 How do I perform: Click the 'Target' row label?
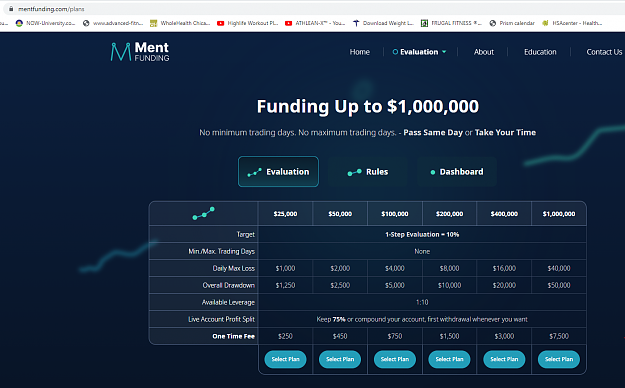[246, 234]
